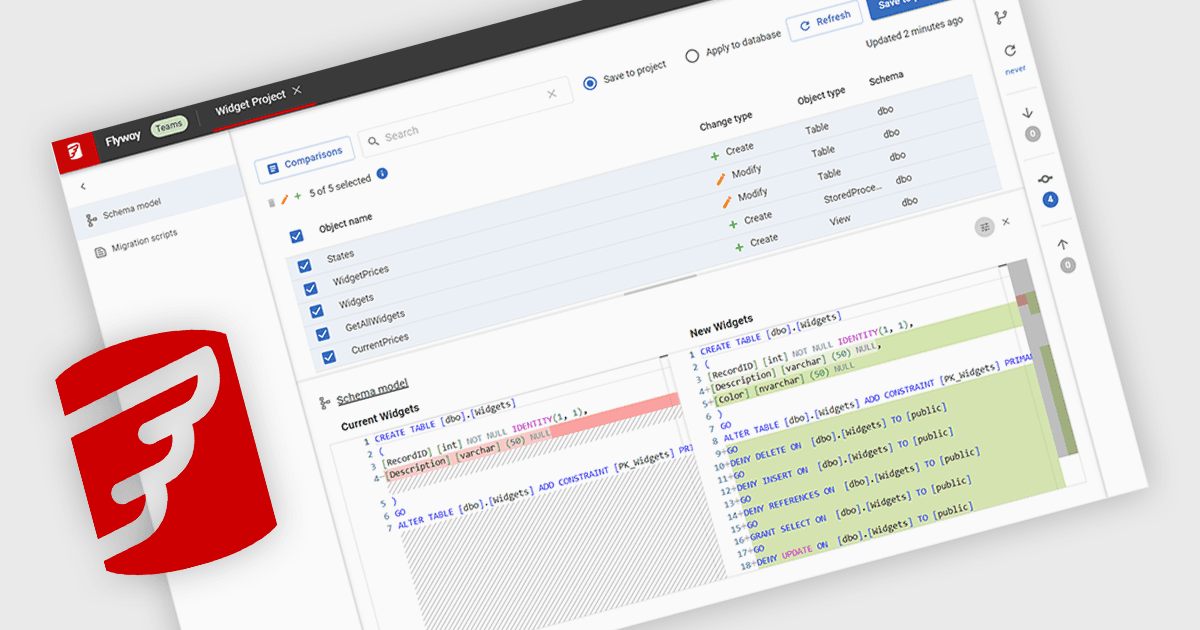
Task: Uncheck the States checkbox
Action: click(303, 265)
